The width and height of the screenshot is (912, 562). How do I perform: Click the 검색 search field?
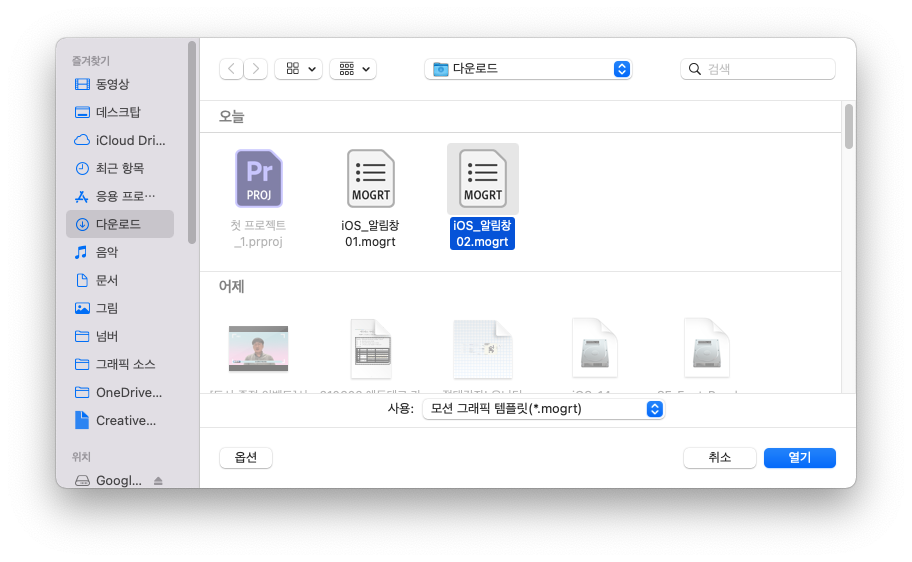tap(758, 69)
